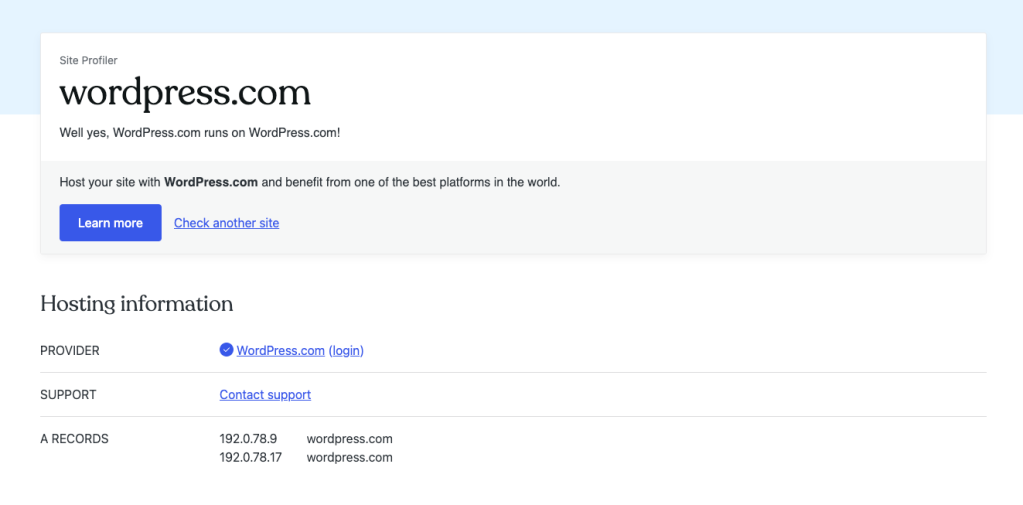Click the Learn more button
The image size is (1023, 505).
pos(110,222)
